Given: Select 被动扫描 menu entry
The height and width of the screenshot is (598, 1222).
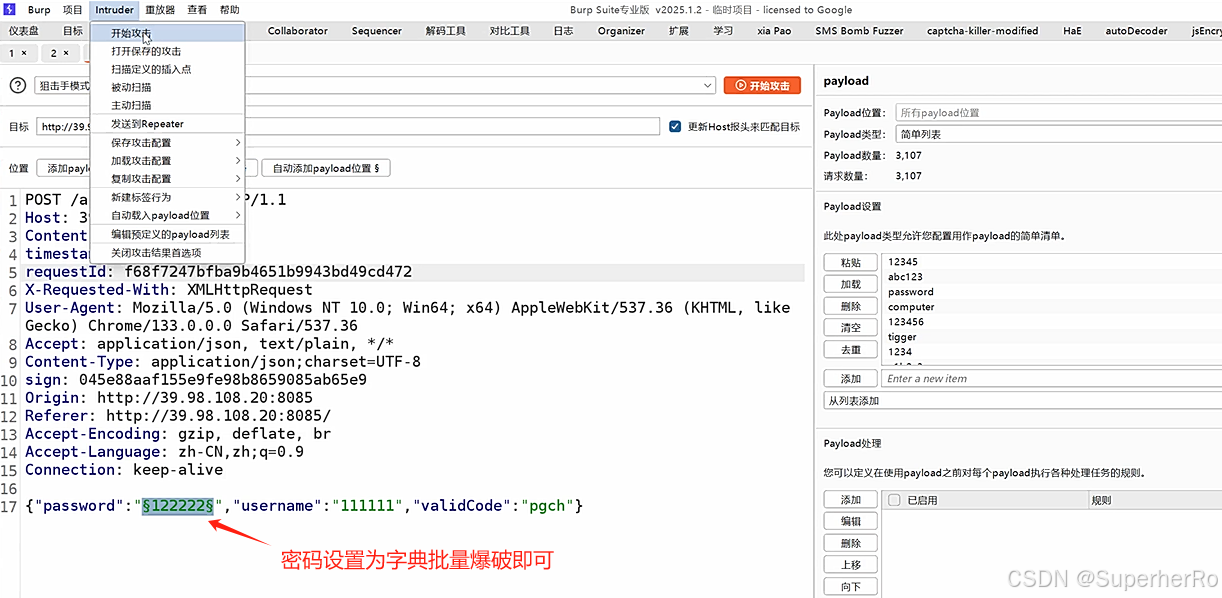Looking at the screenshot, I should coord(167,87).
